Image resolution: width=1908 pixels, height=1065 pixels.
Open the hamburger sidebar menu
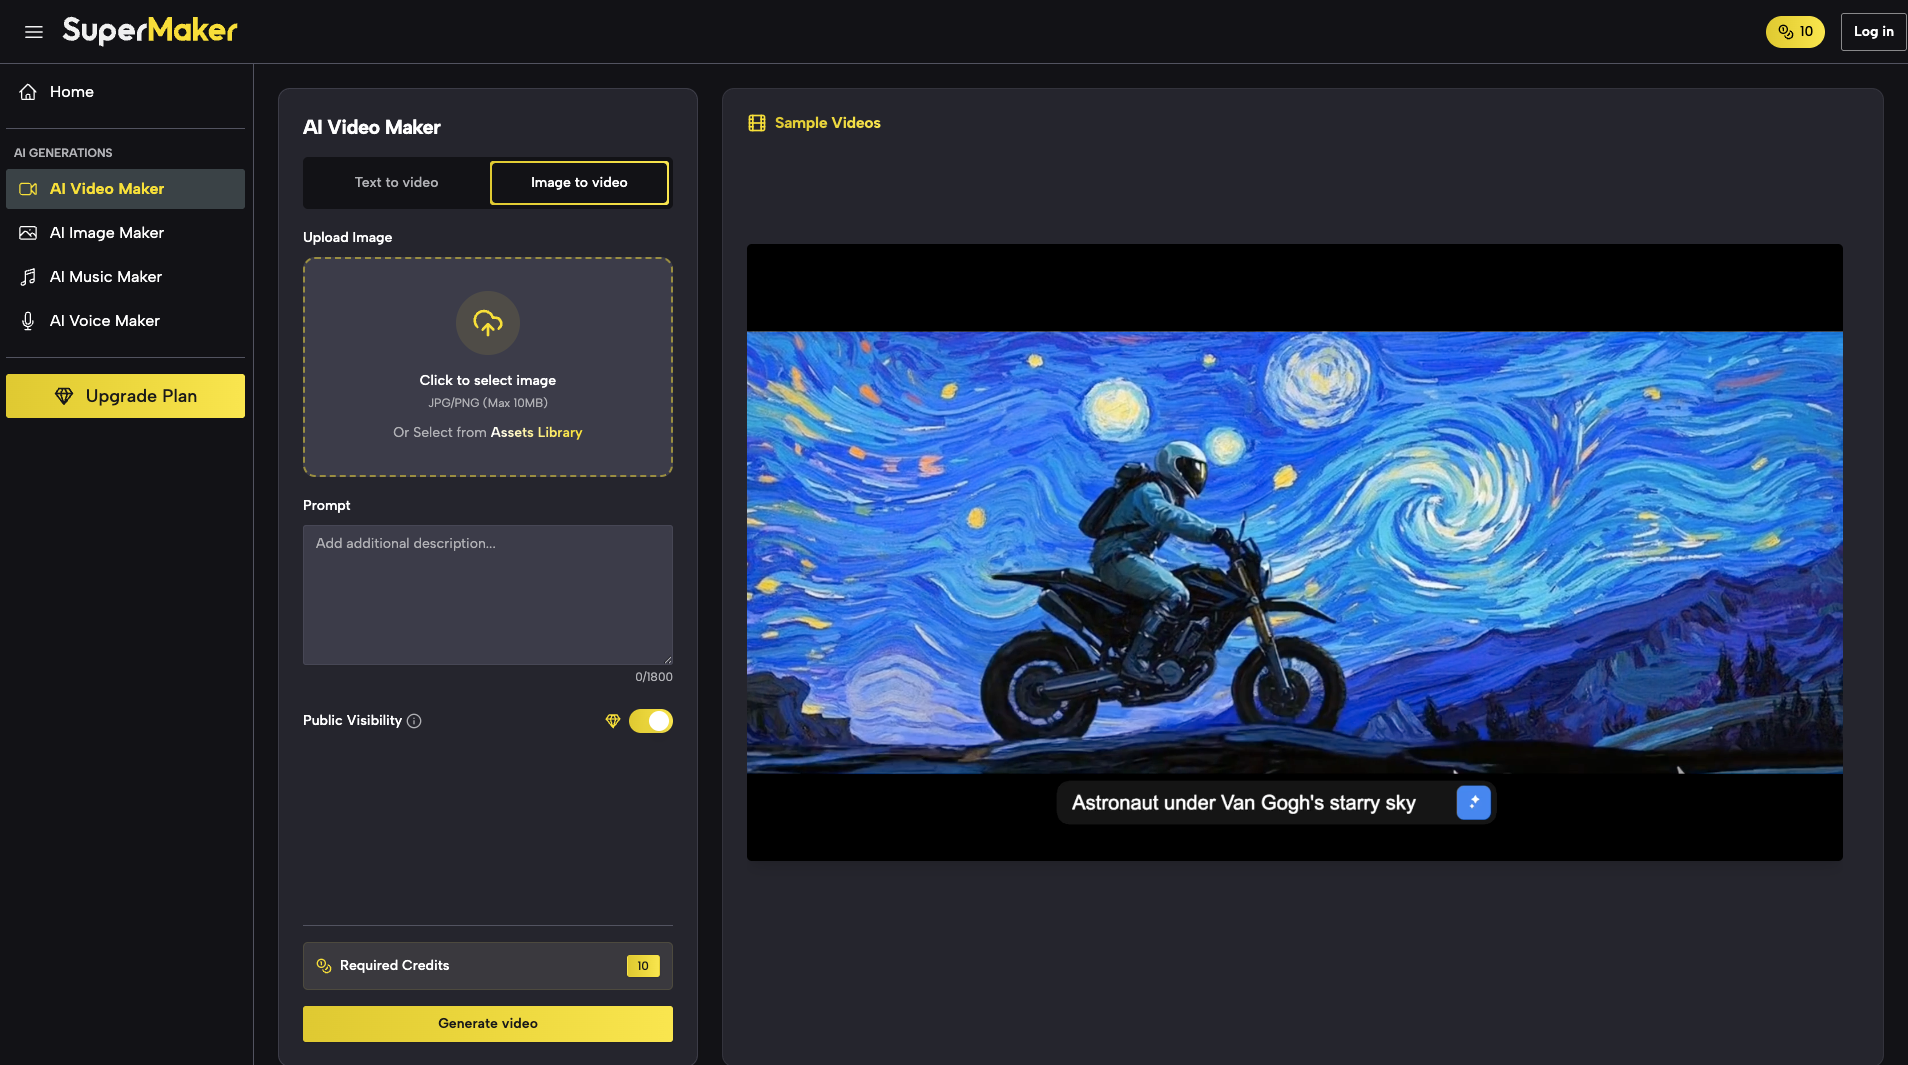pyautogui.click(x=34, y=32)
